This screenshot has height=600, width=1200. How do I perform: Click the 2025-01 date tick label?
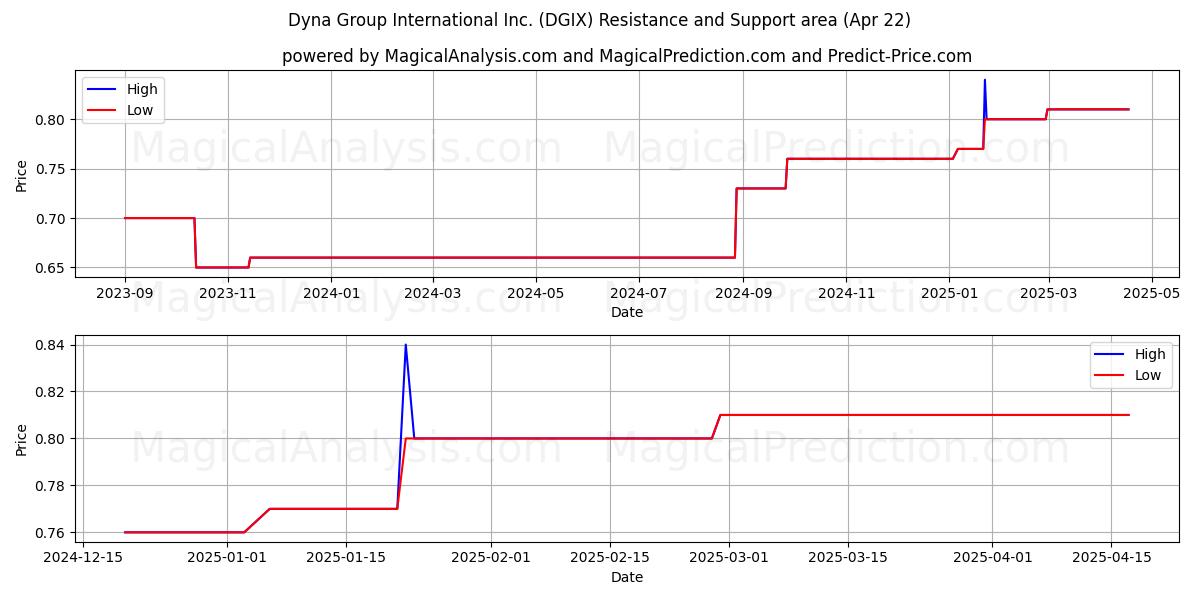click(x=949, y=294)
